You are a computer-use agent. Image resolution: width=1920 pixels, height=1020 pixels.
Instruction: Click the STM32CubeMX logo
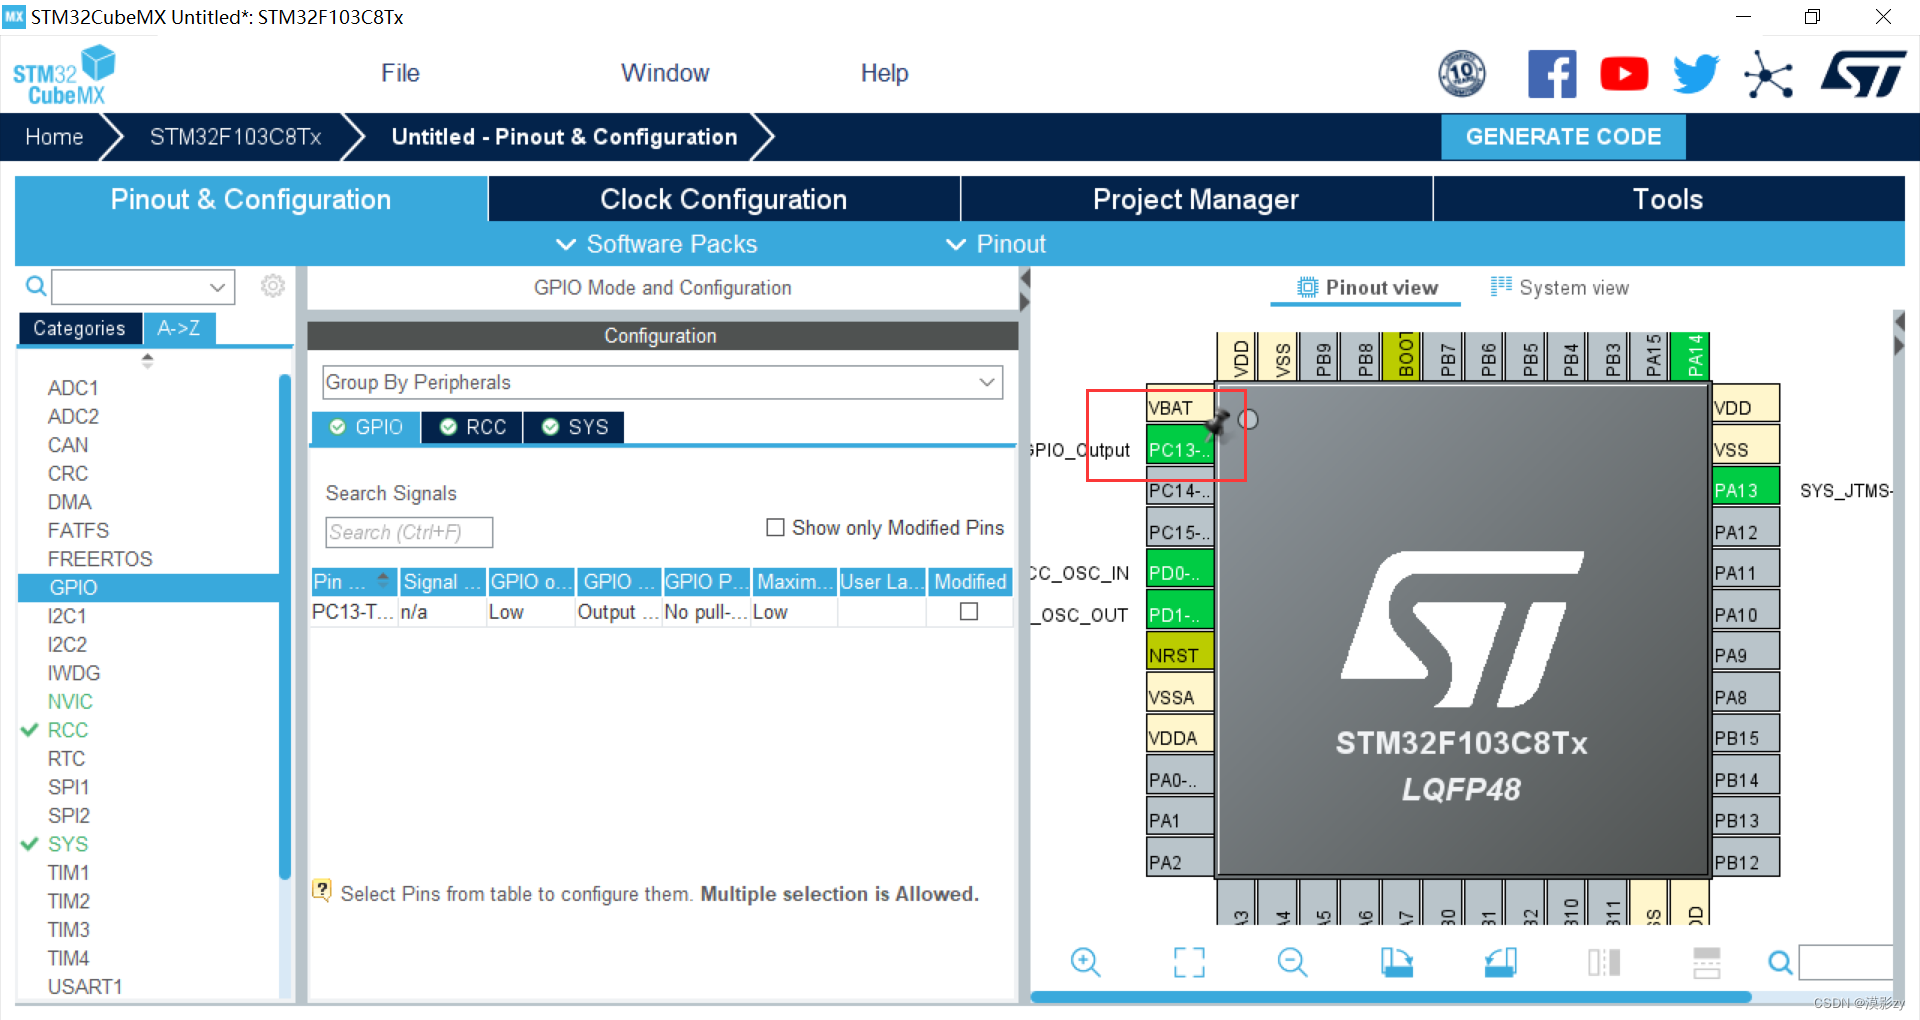64,75
